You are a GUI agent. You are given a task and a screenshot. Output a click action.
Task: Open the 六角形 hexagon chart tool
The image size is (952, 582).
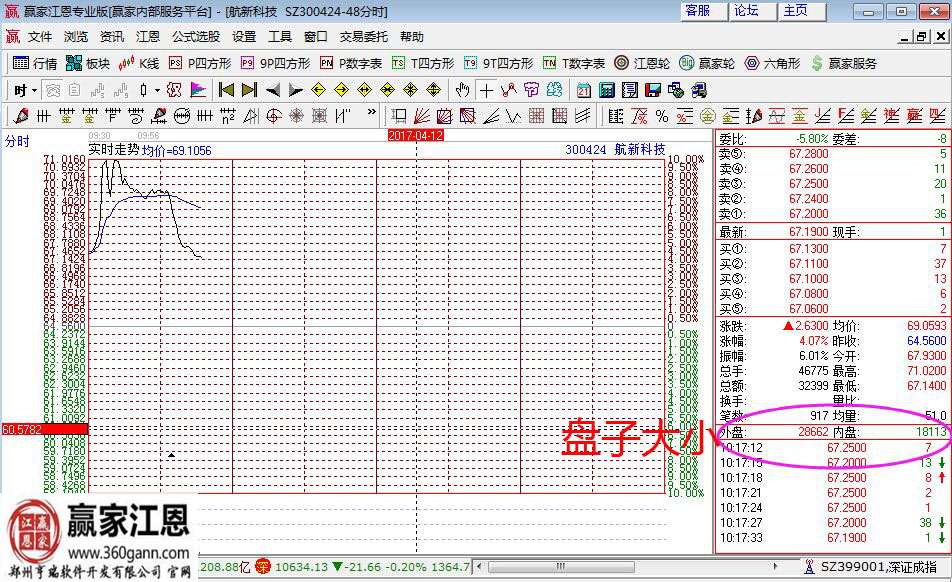772,63
